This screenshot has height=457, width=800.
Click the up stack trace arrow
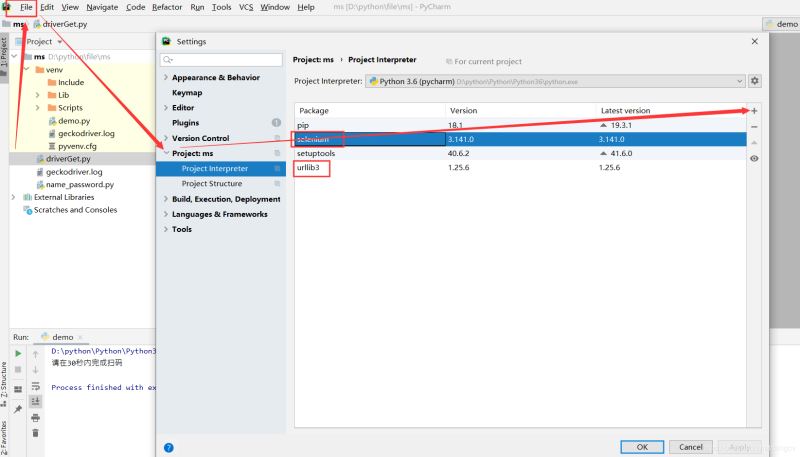pos(35,353)
